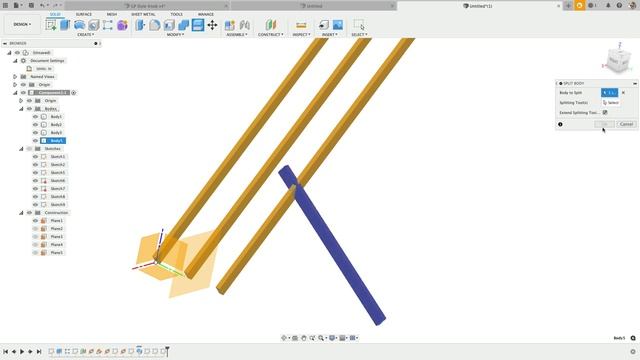Click the Fillet tool icon

tap(154, 25)
